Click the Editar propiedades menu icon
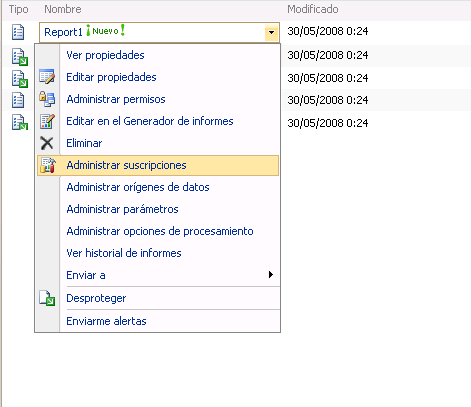This screenshot has width=471, height=407. (47, 77)
